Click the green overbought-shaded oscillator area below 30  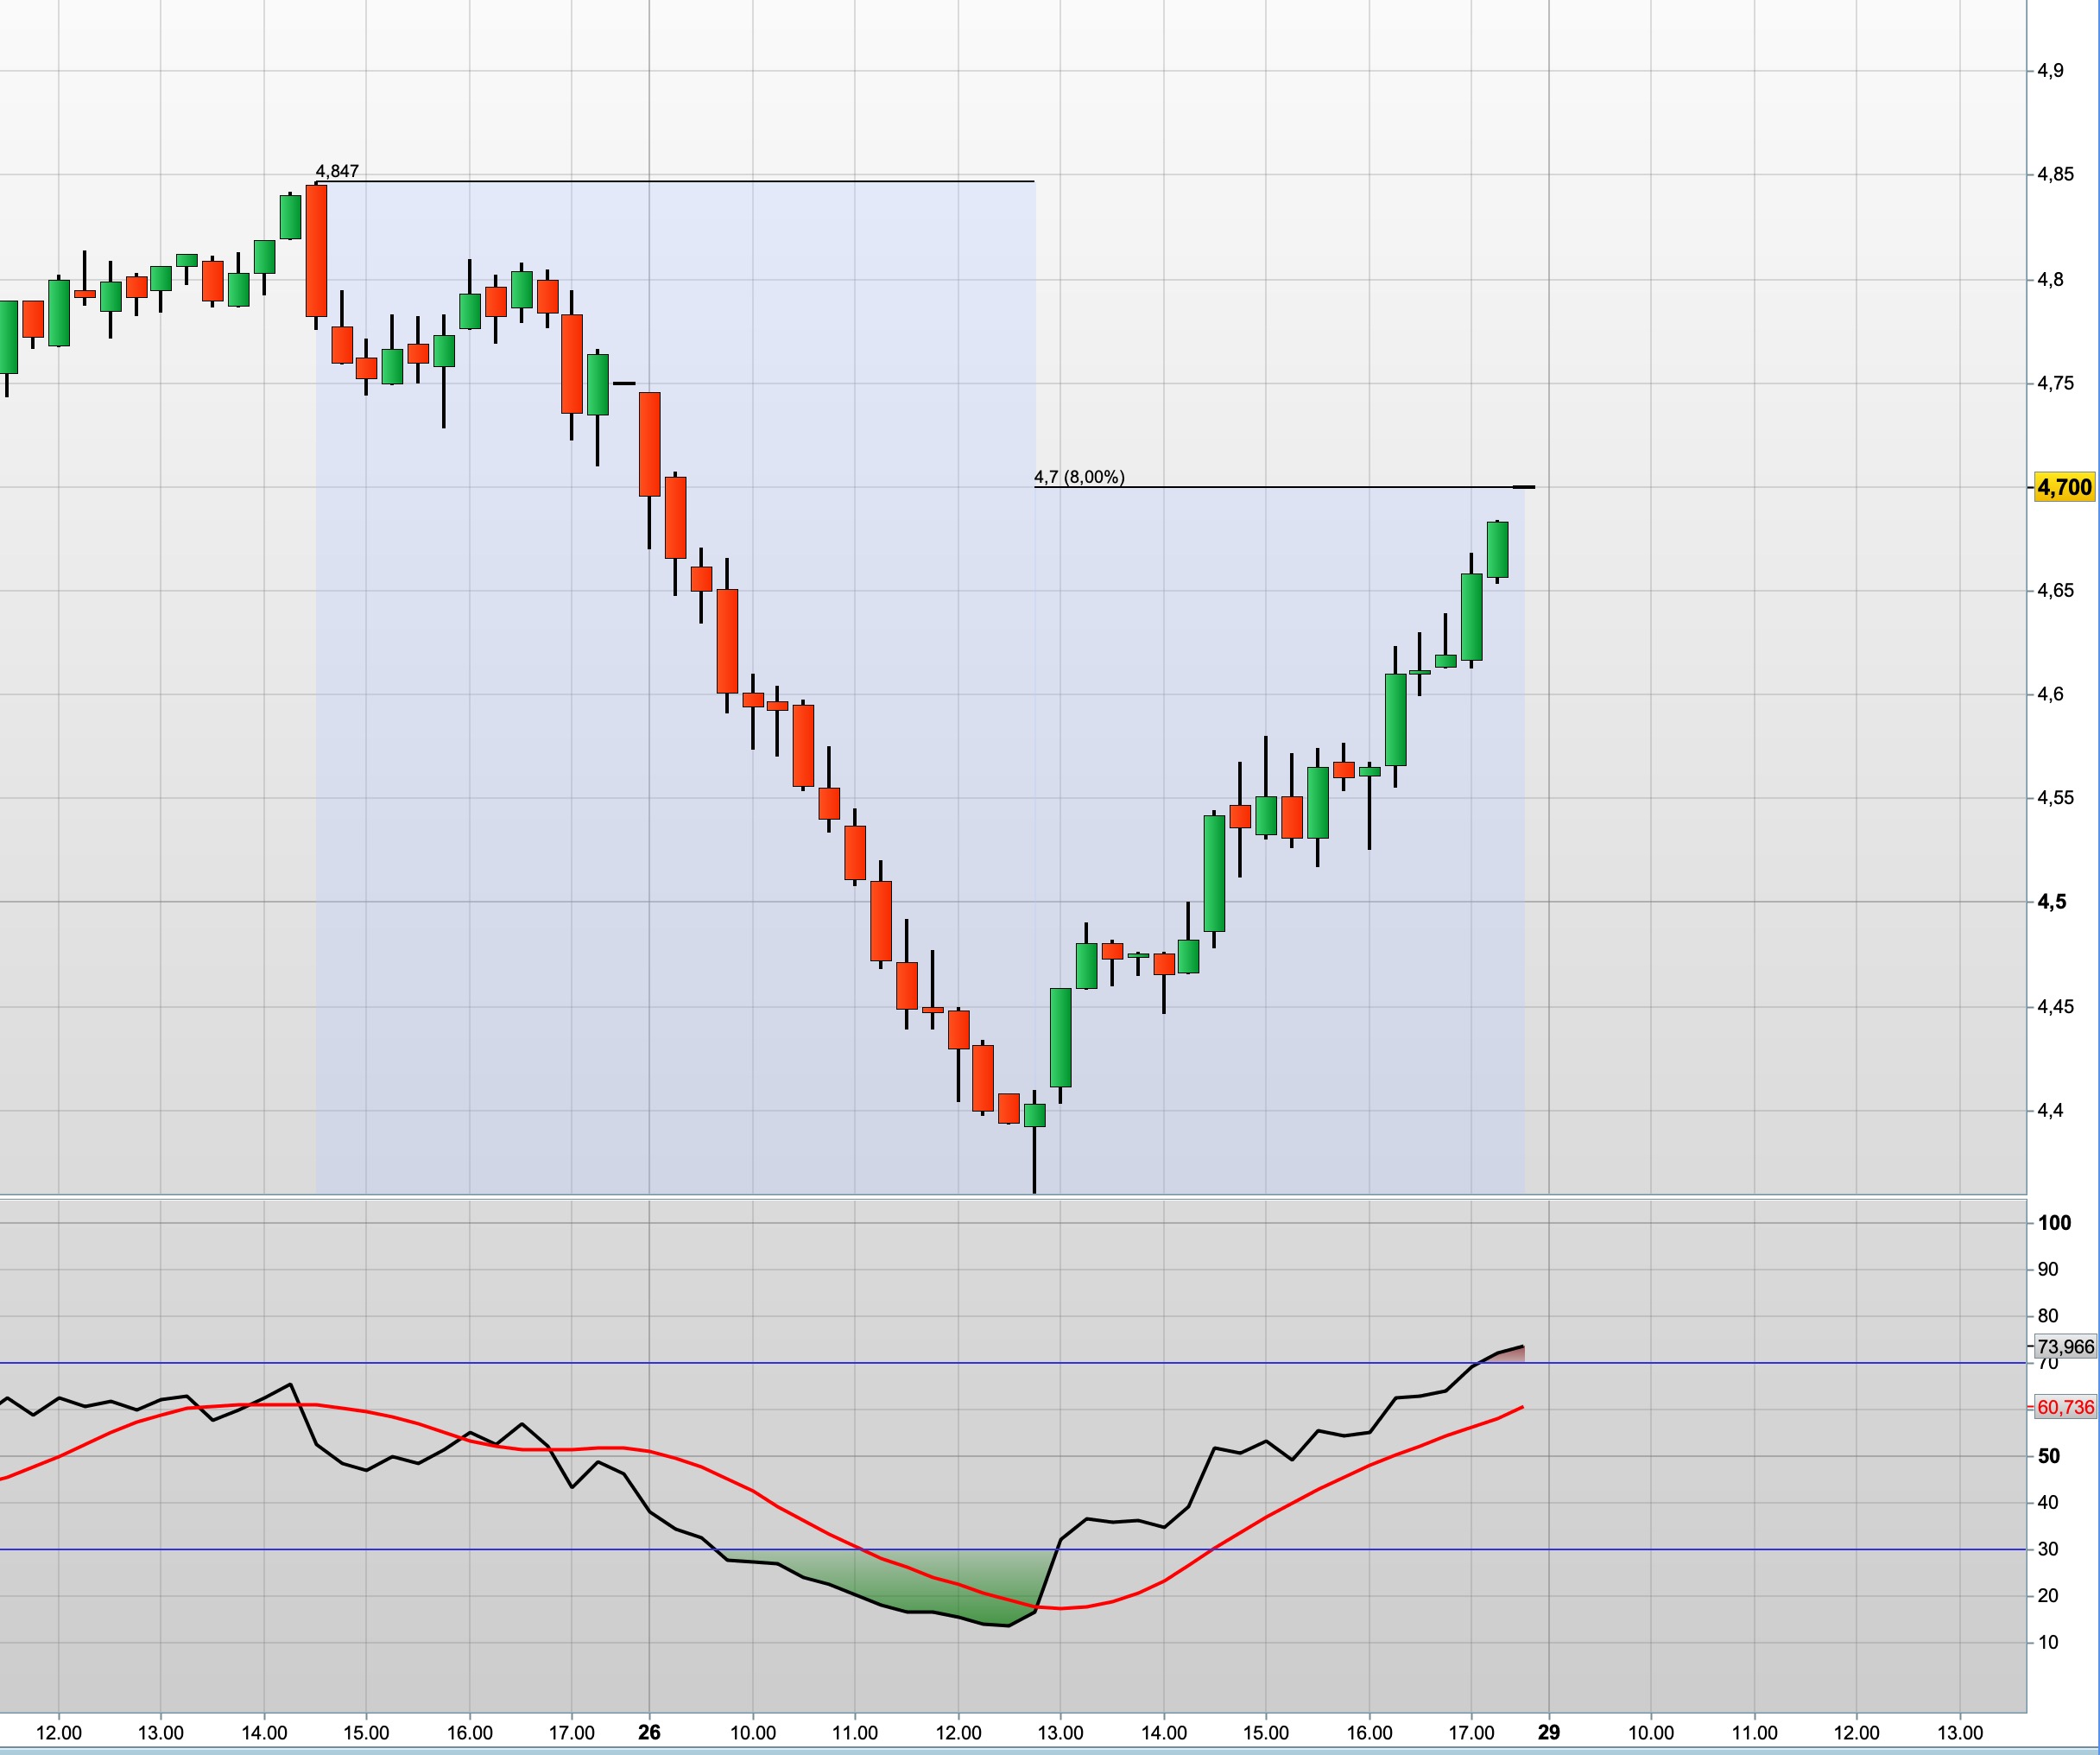coord(900,1580)
